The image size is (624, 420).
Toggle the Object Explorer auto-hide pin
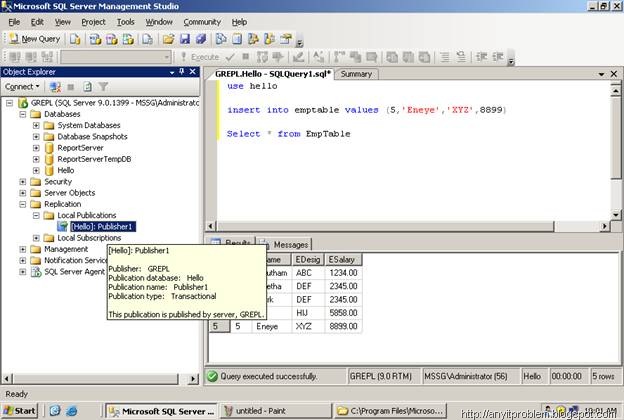182,72
